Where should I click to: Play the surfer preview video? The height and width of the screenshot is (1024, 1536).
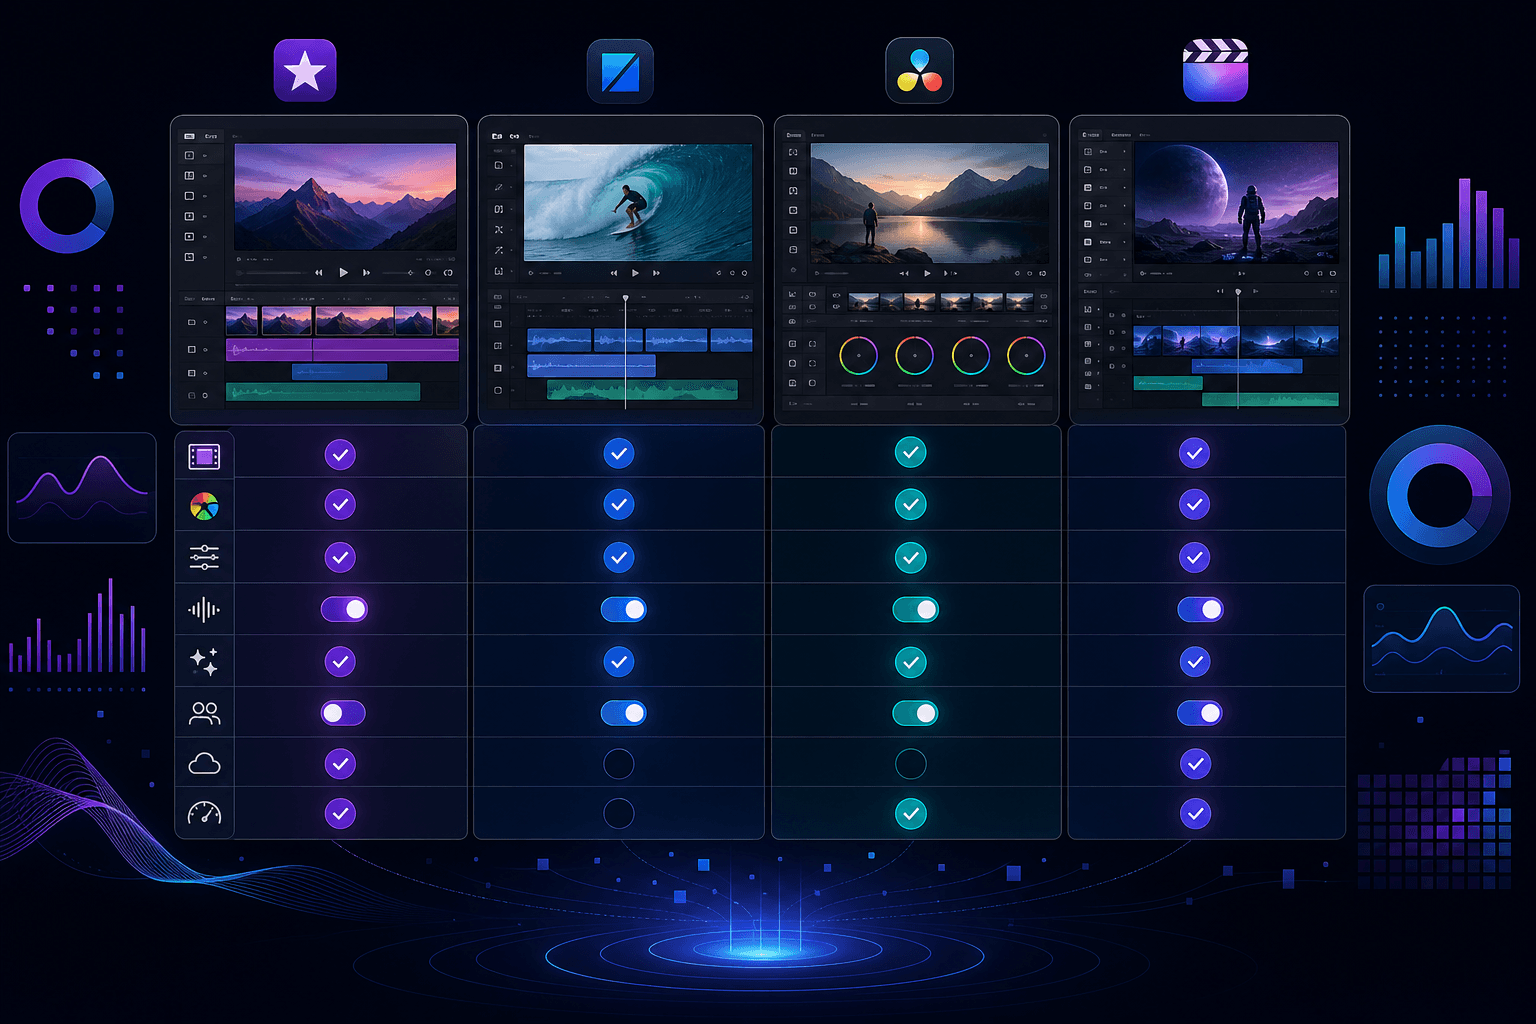635,273
